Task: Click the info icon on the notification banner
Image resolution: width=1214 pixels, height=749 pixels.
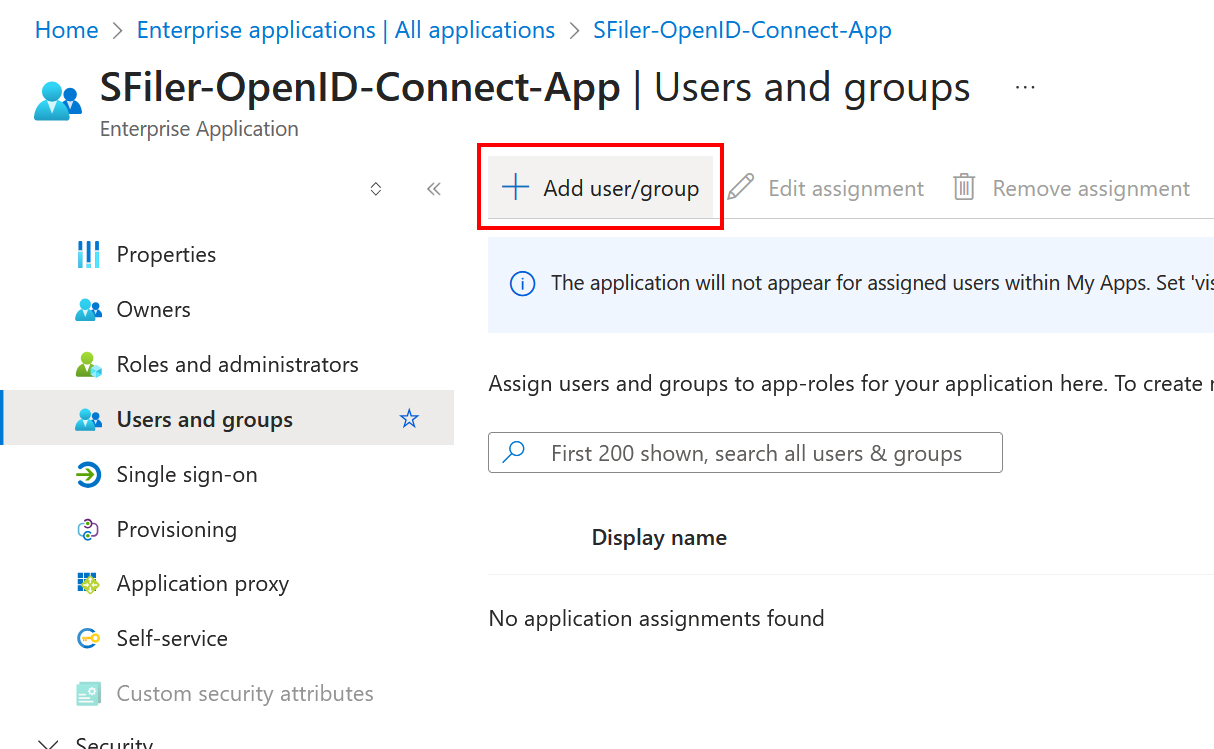Action: [521, 283]
